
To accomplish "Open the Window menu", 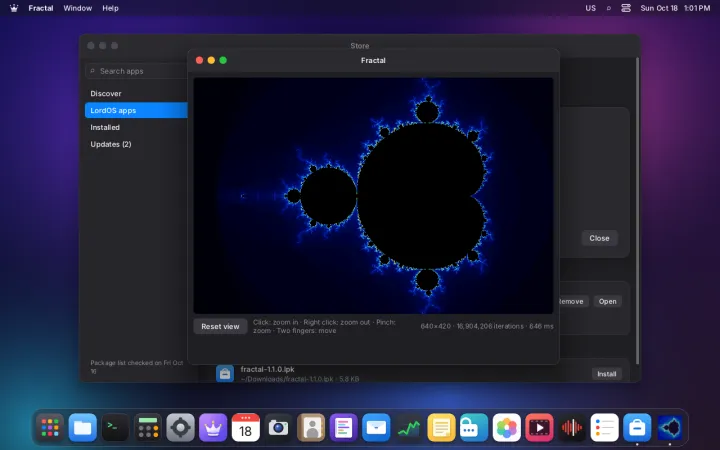I will [x=78, y=8].
